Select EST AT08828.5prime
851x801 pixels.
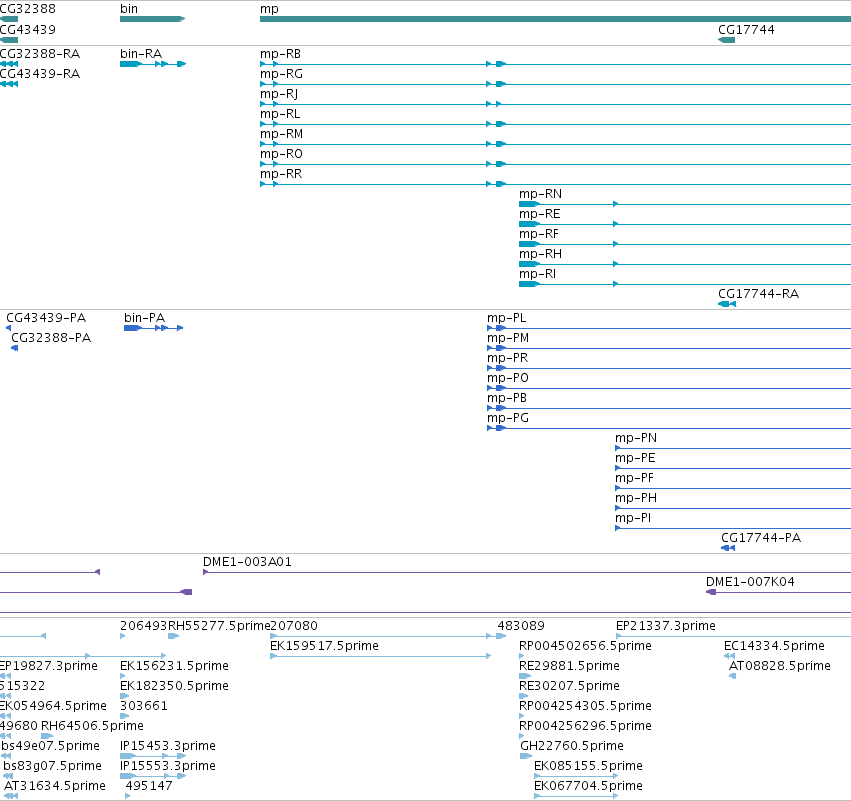click(x=779, y=666)
